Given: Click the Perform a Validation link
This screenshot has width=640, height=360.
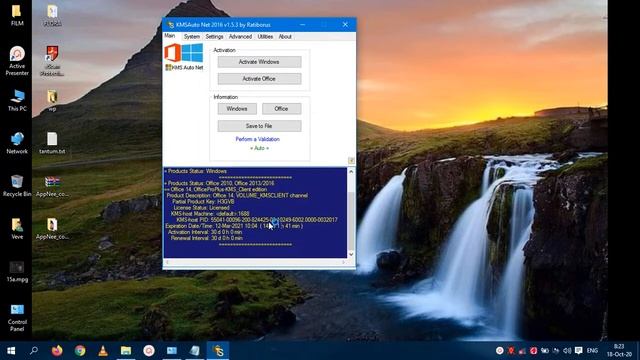Looking at the screenshot, I should click(x=258, y=139).
